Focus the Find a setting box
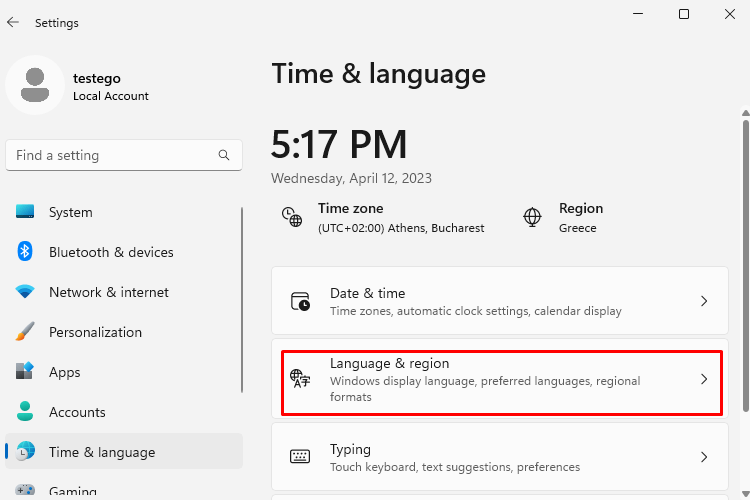Viewport: 750px width, 500px height. [123, 155]
